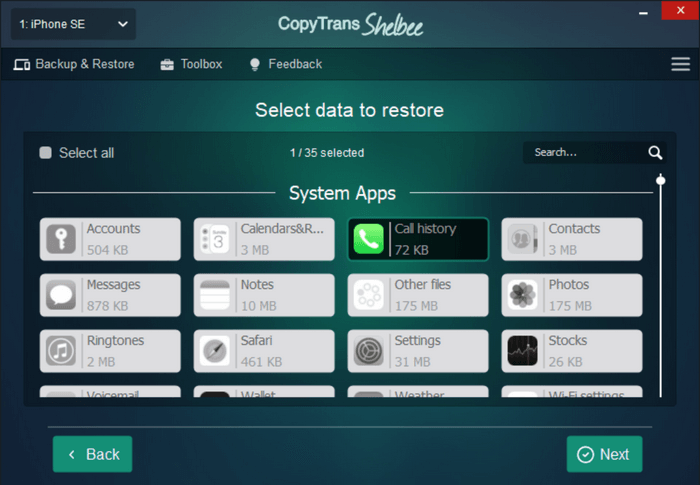Proceed with the Next button
Screen dimensions: 700x485
pos(604,454)
